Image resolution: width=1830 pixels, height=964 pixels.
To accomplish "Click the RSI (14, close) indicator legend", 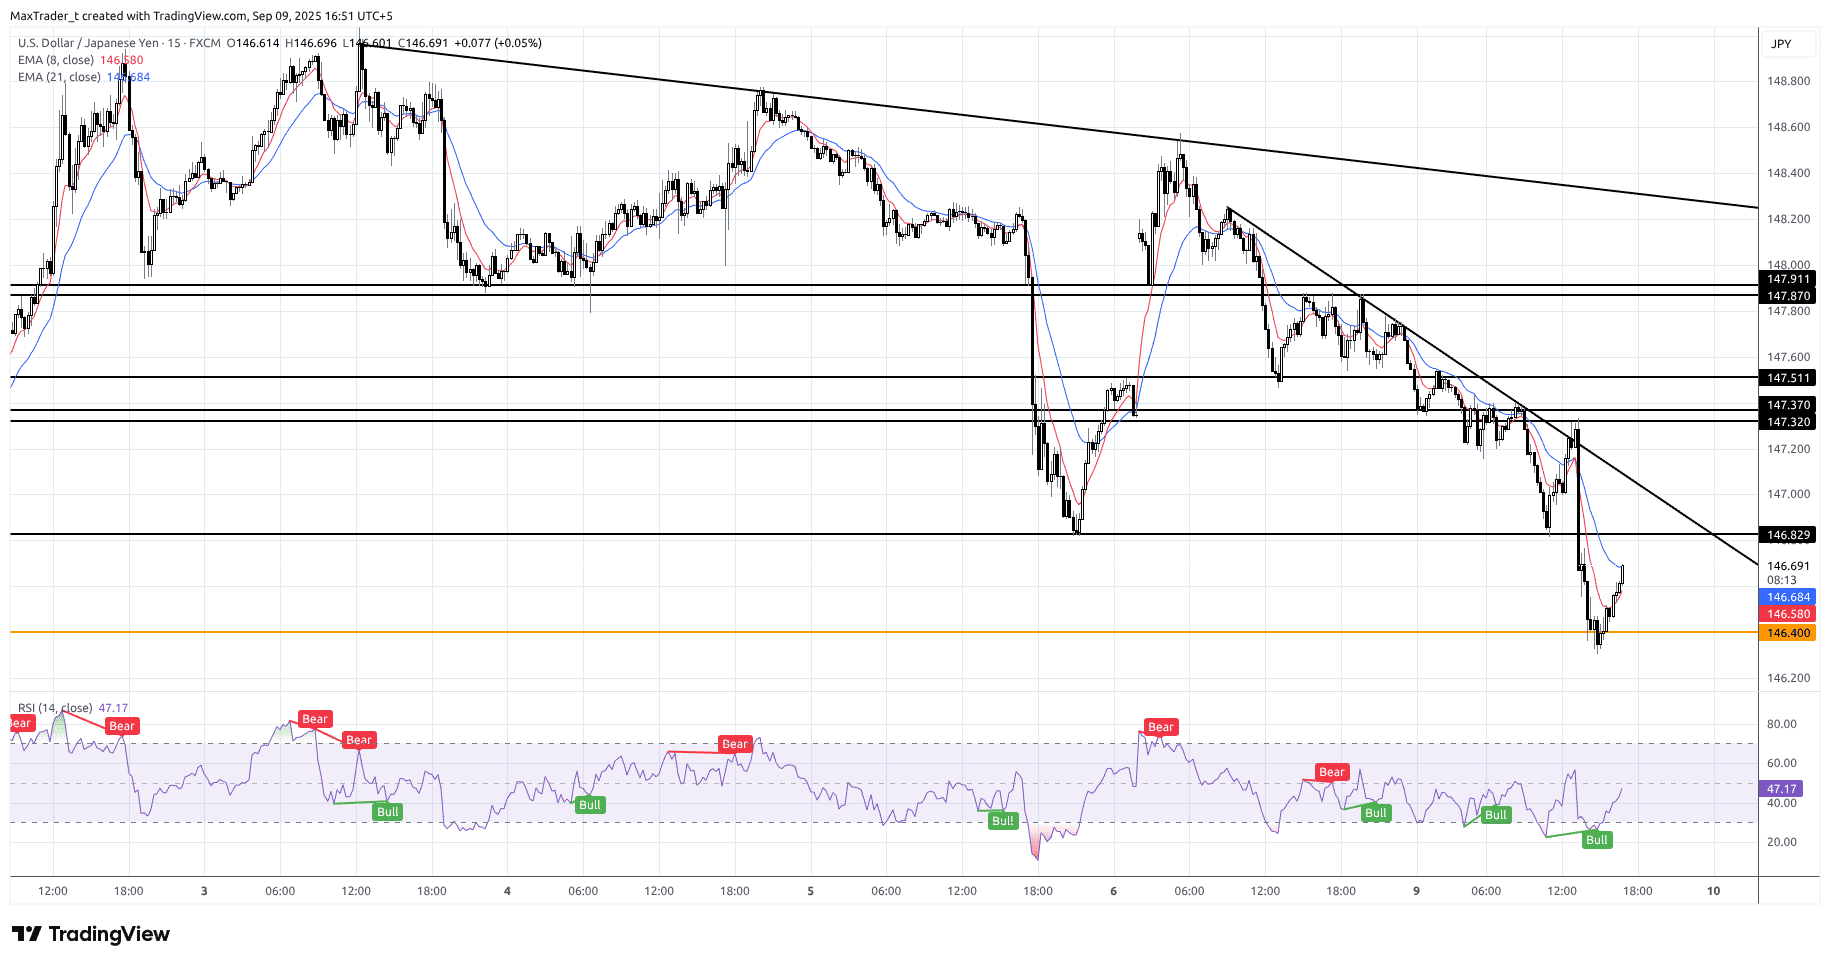I will tap(55, 708).
